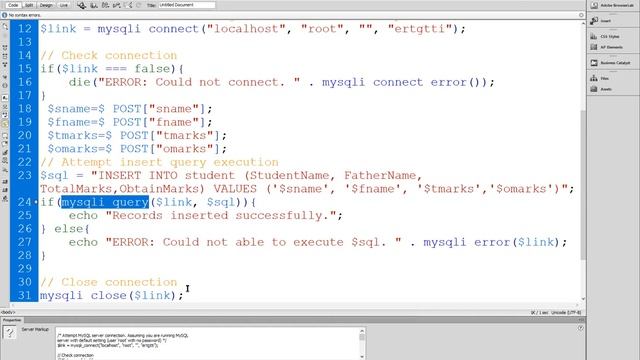Click the code editor vertical scrollbar thumb
This screenshot has height=360, width=640.
click(x=583, y=184)
